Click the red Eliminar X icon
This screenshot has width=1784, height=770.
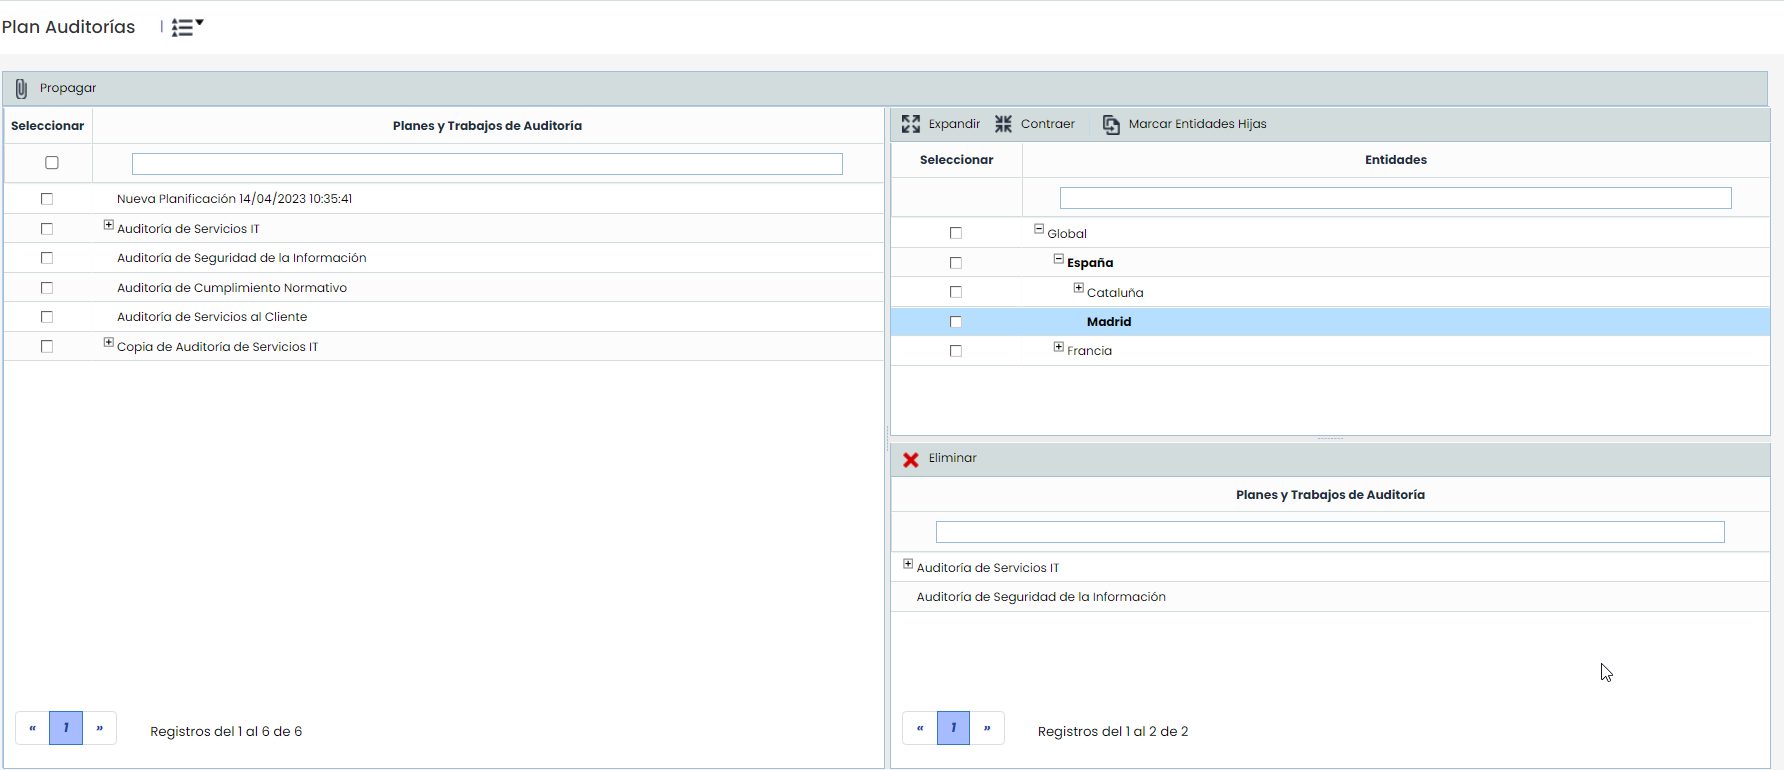tap(911, 459)
